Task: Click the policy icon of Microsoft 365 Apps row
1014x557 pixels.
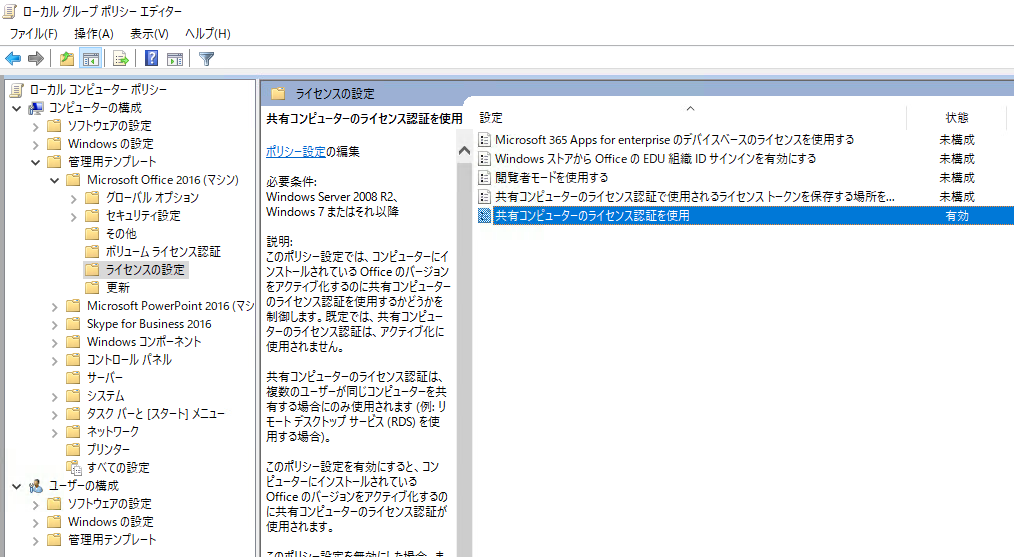Action: 484,139
